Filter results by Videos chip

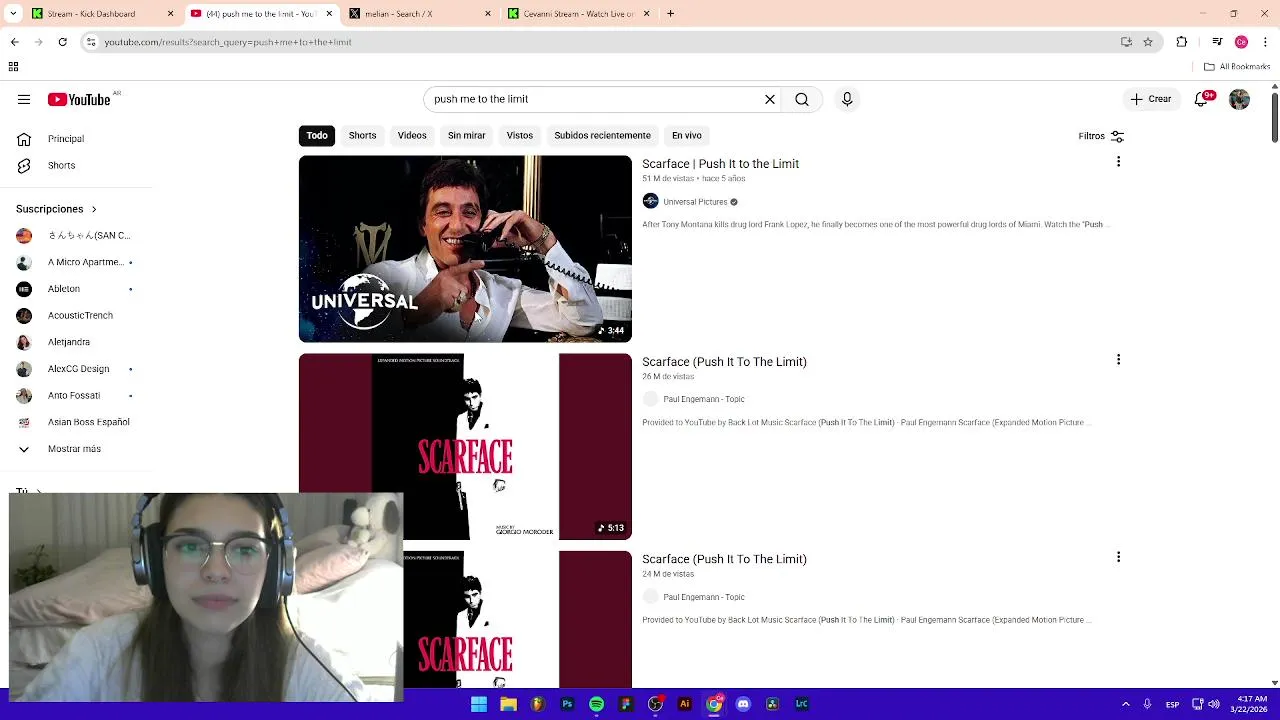[x=412, y=135]
